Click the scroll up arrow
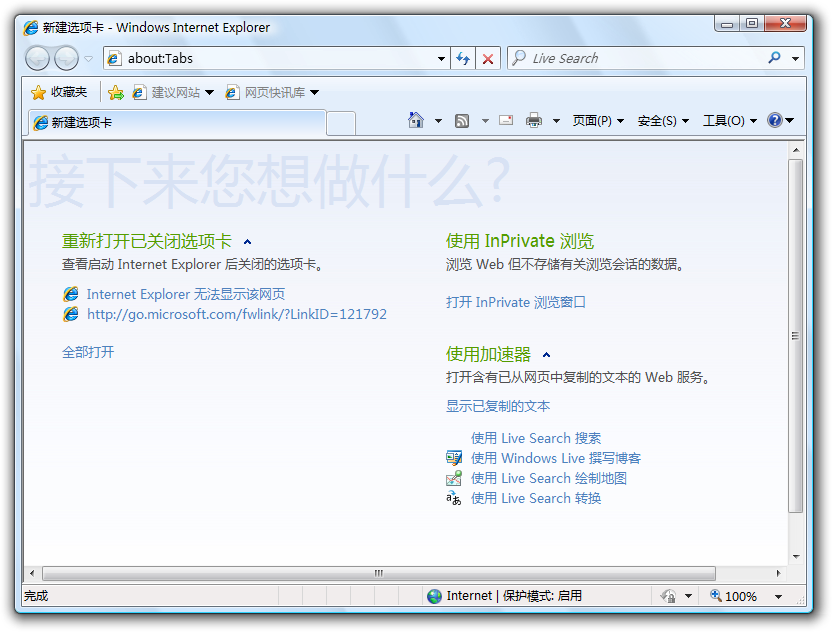This screenshot has width=832, height=632. pyautogui.click(x=796, y=151)
